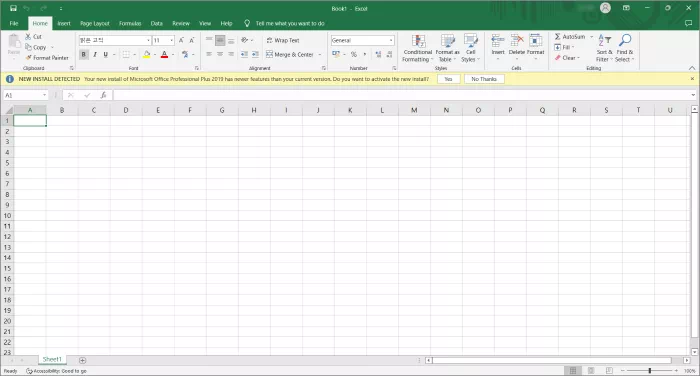
Task: Toggle Wrap Text
Action: (283, 40)
